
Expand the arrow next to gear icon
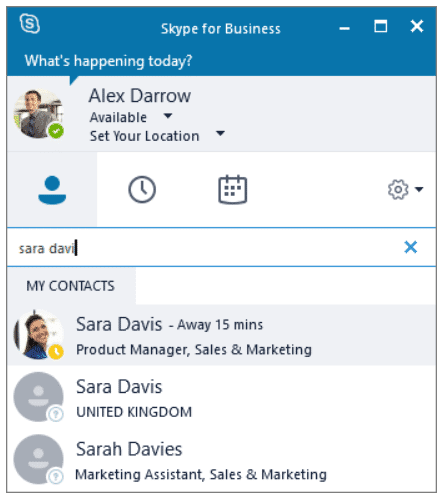pyautogui.click(x=419, y=189)
